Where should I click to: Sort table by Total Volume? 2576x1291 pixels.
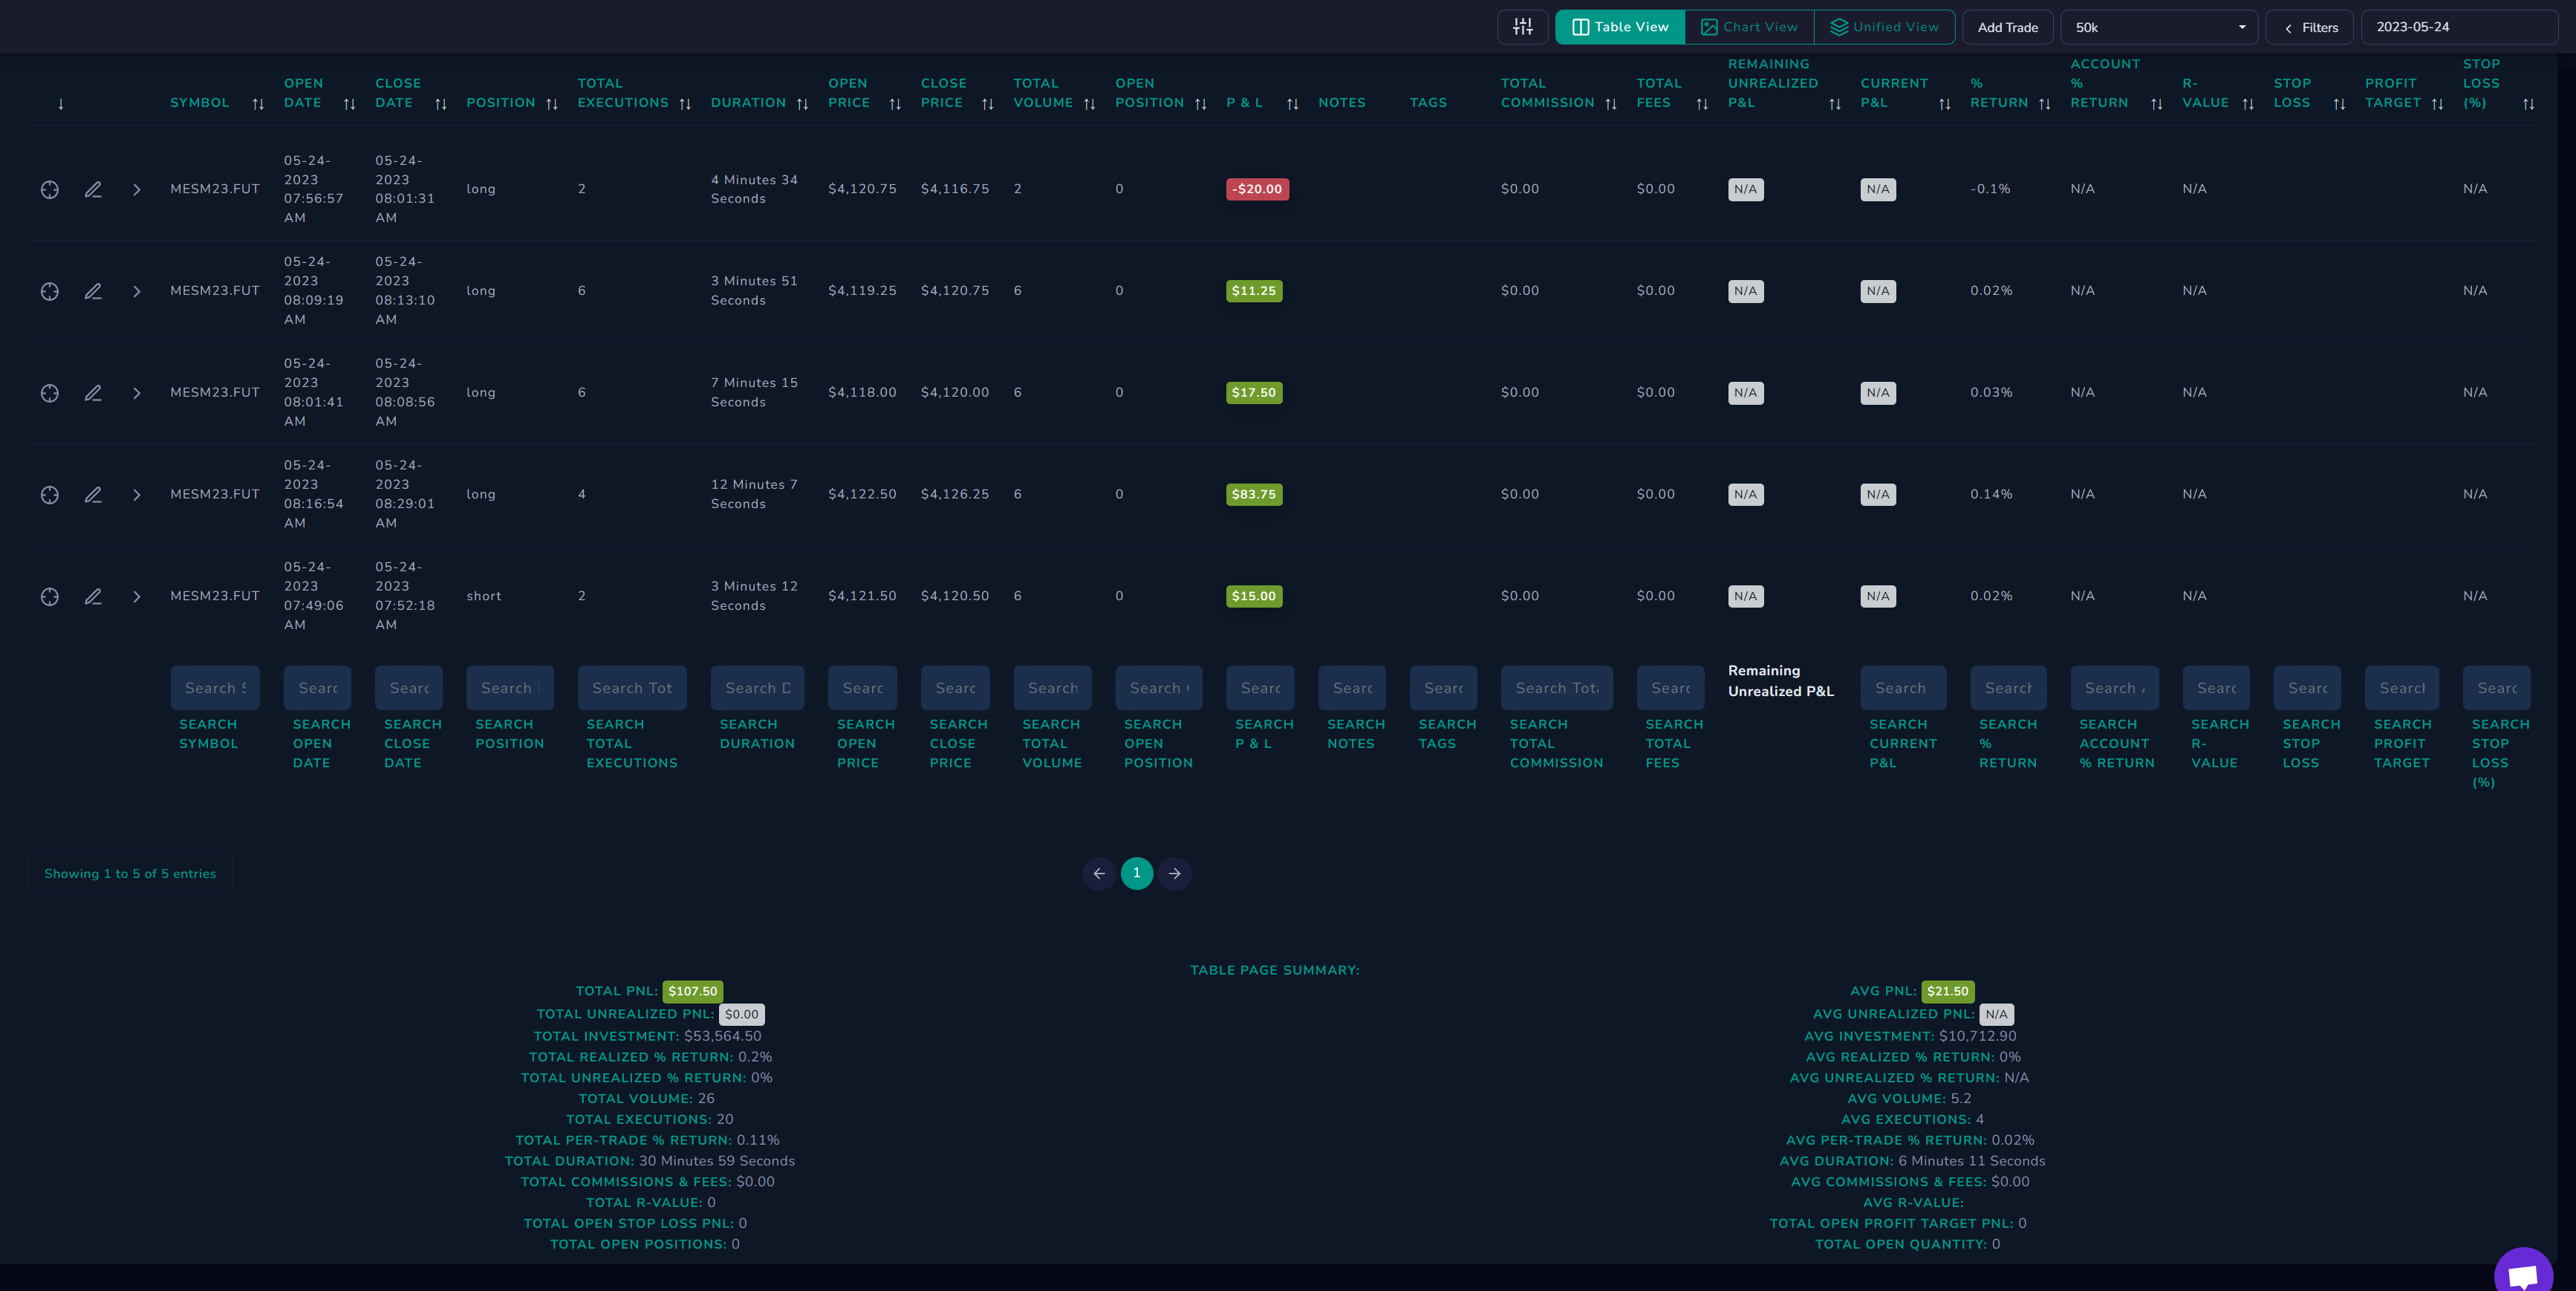click(x=1089, y=104)
